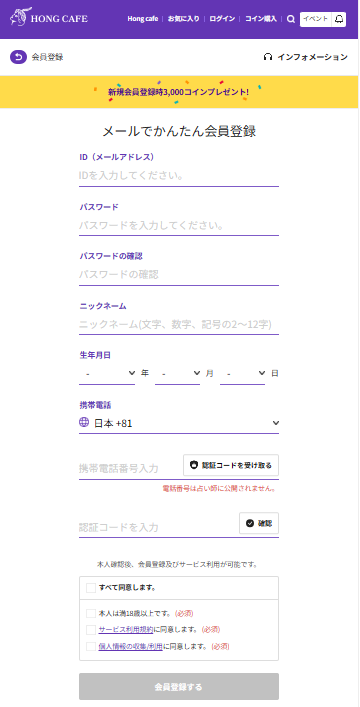Open お気に入り in top navigation

(184, 19)
